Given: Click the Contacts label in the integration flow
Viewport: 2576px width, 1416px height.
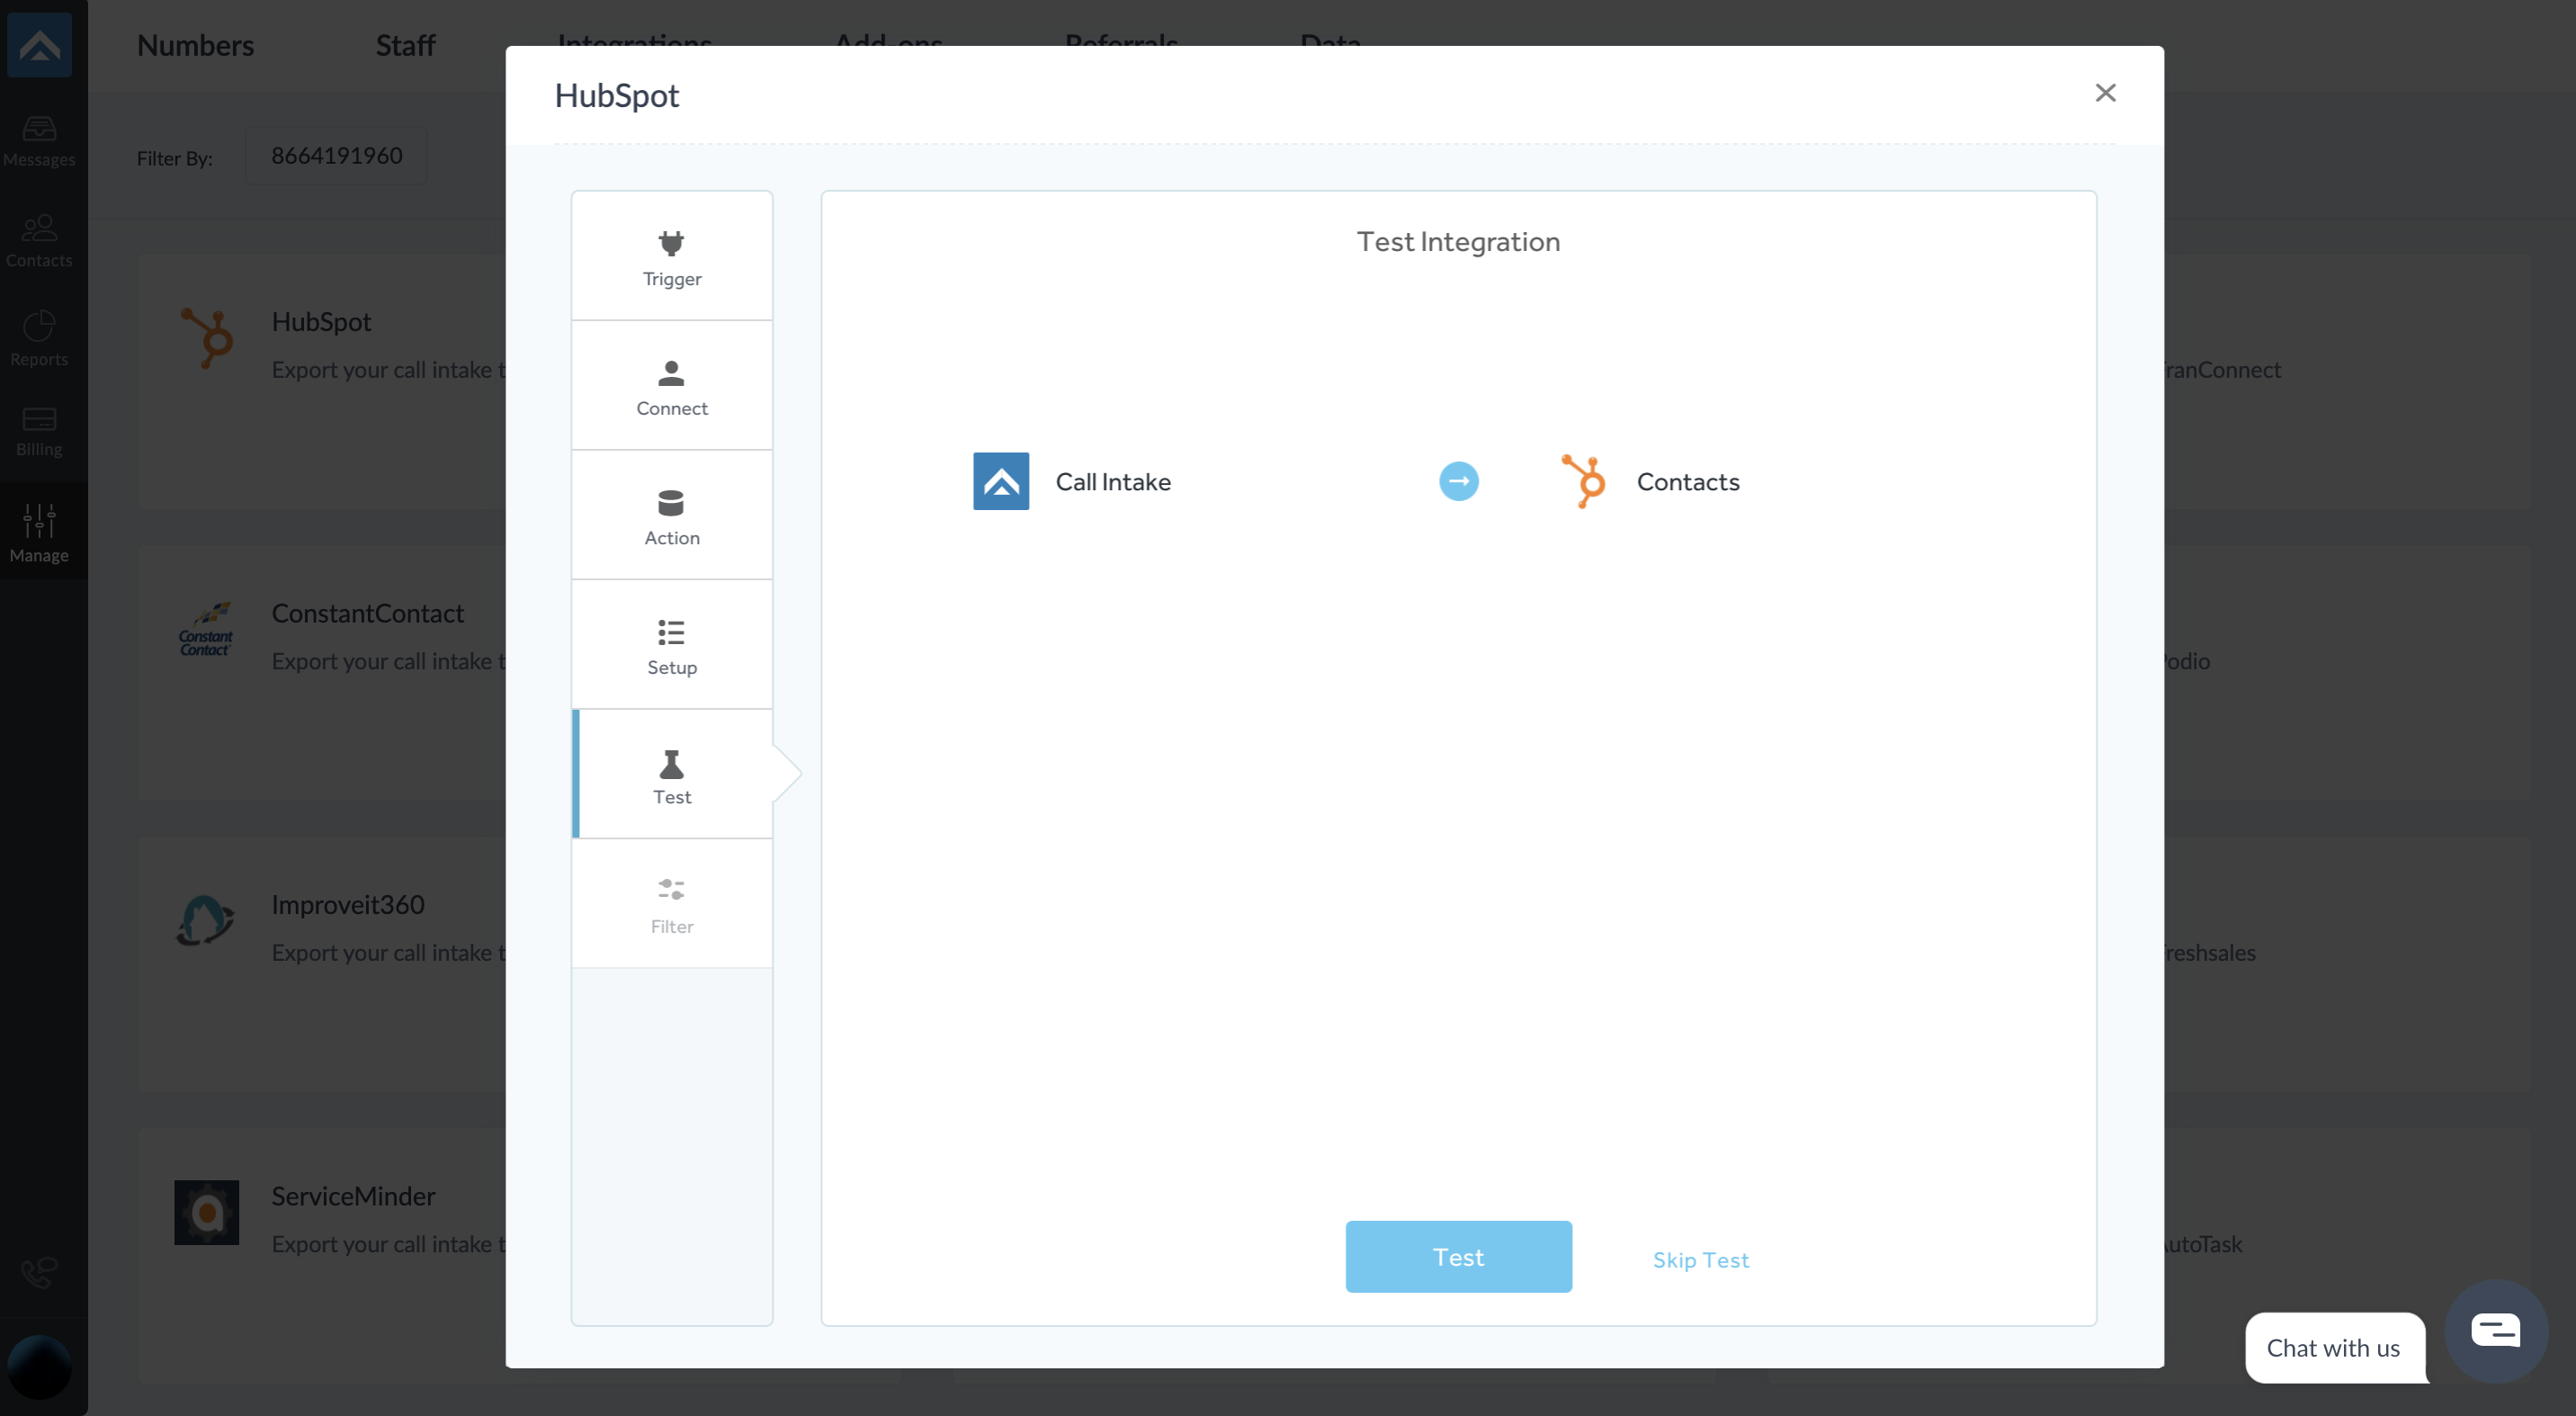Looking at the screenshot, I should click(x=1687, y=482).
